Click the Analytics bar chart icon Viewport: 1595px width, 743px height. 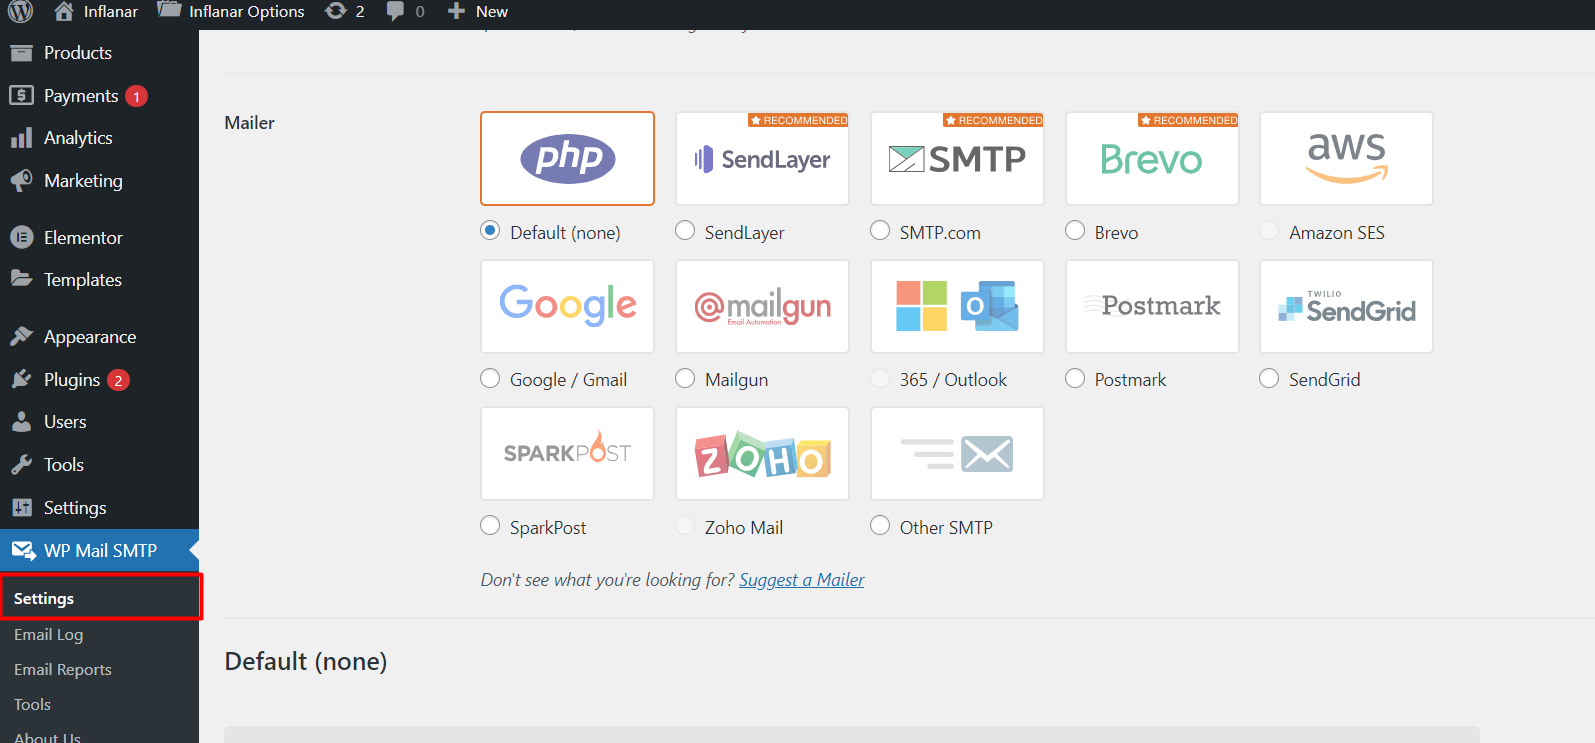point(21,138)
